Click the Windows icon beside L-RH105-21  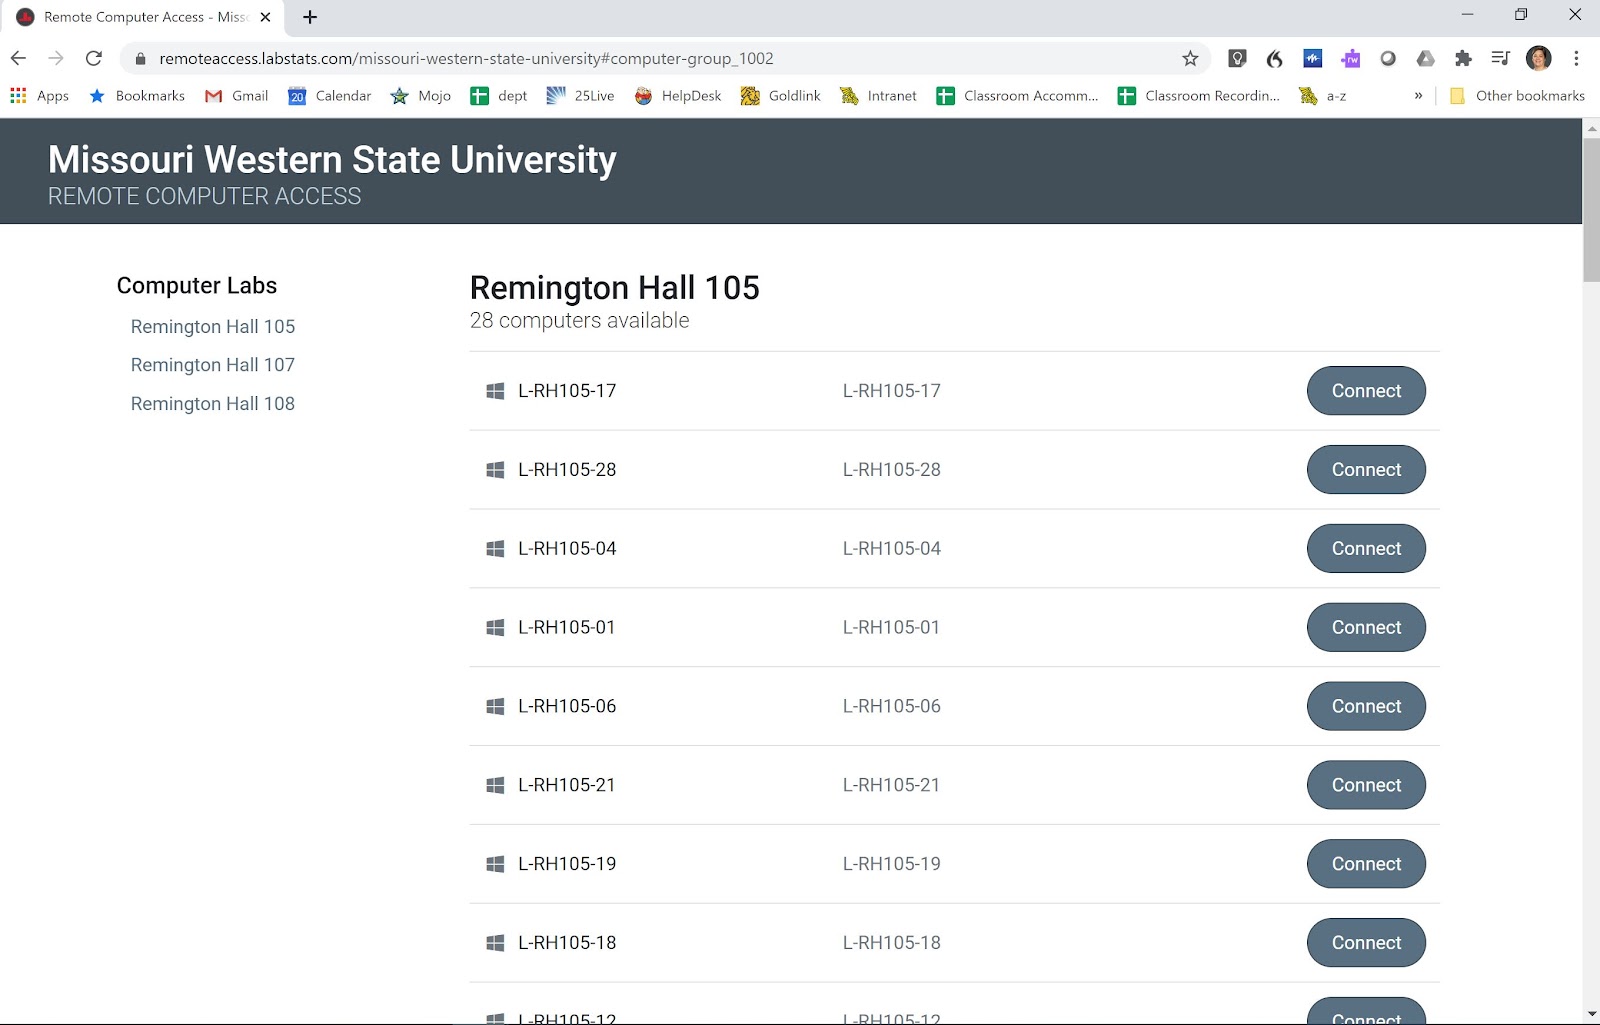point(495,786)
